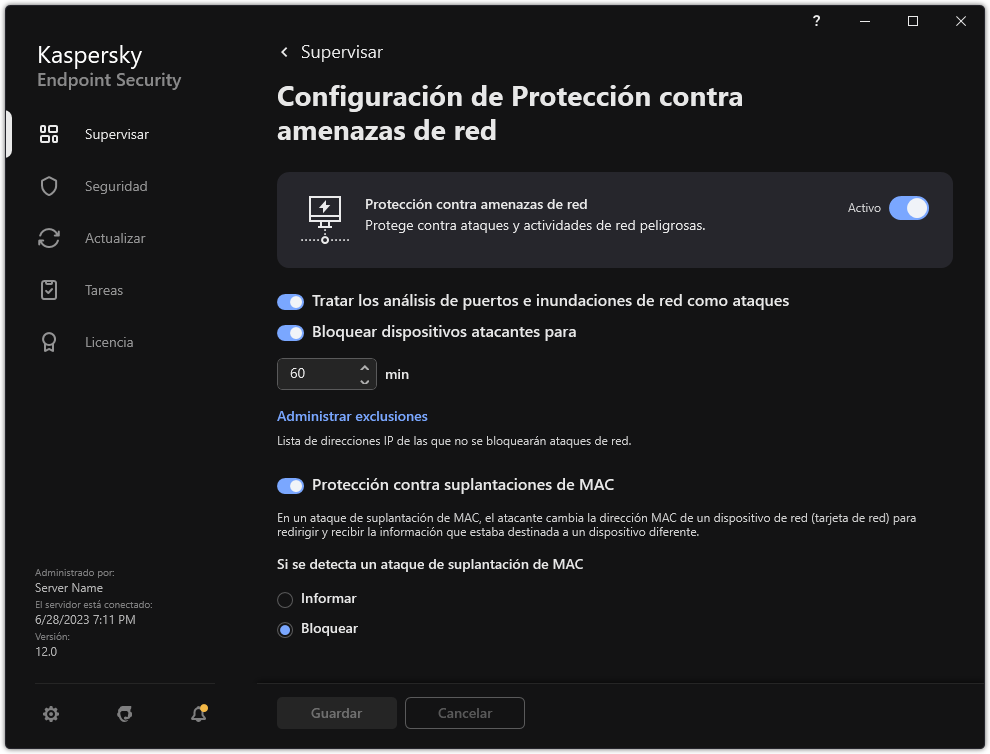Select the Informar radio option

[x=285, y=598]
